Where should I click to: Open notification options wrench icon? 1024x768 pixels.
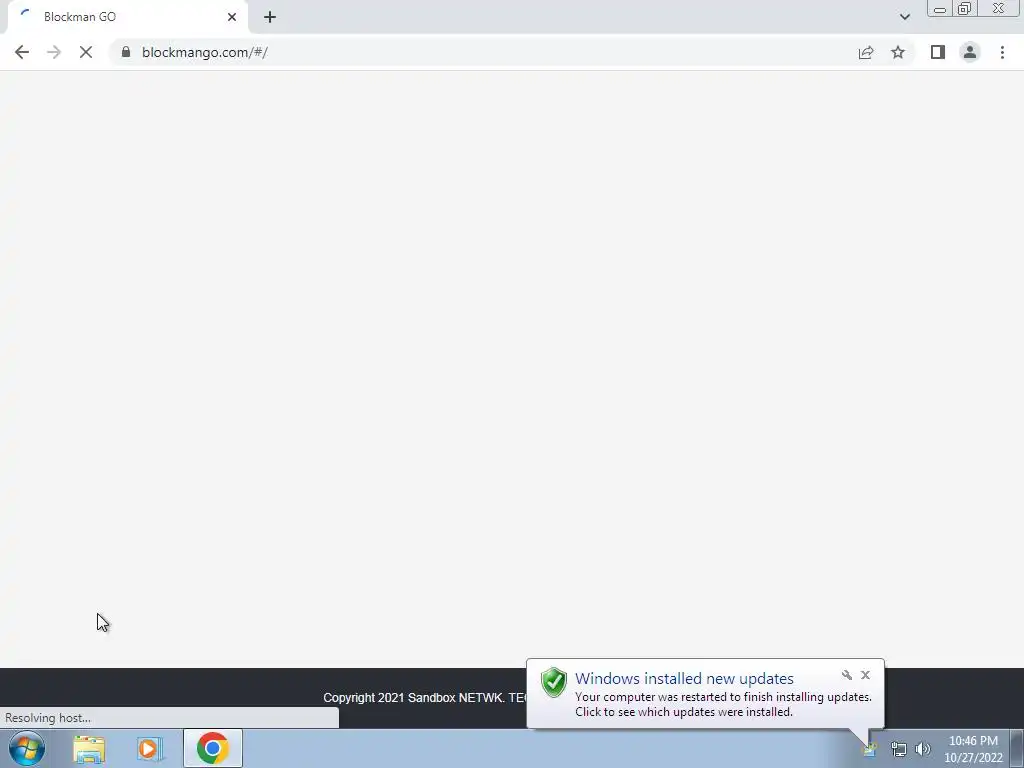(846, 675)
